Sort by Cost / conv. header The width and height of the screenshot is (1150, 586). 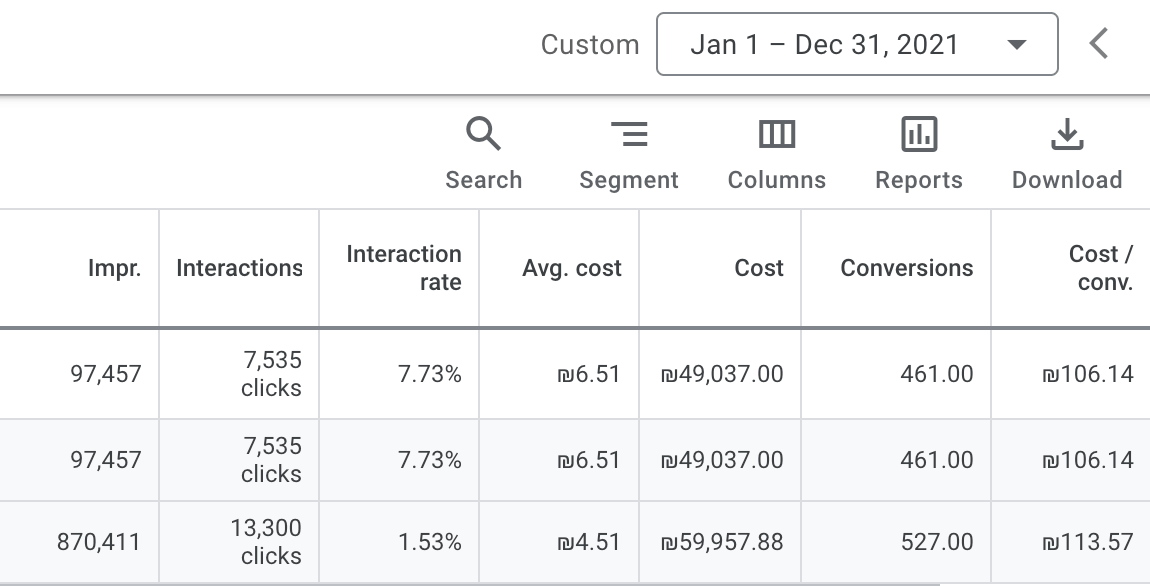tap(1100, 268)
